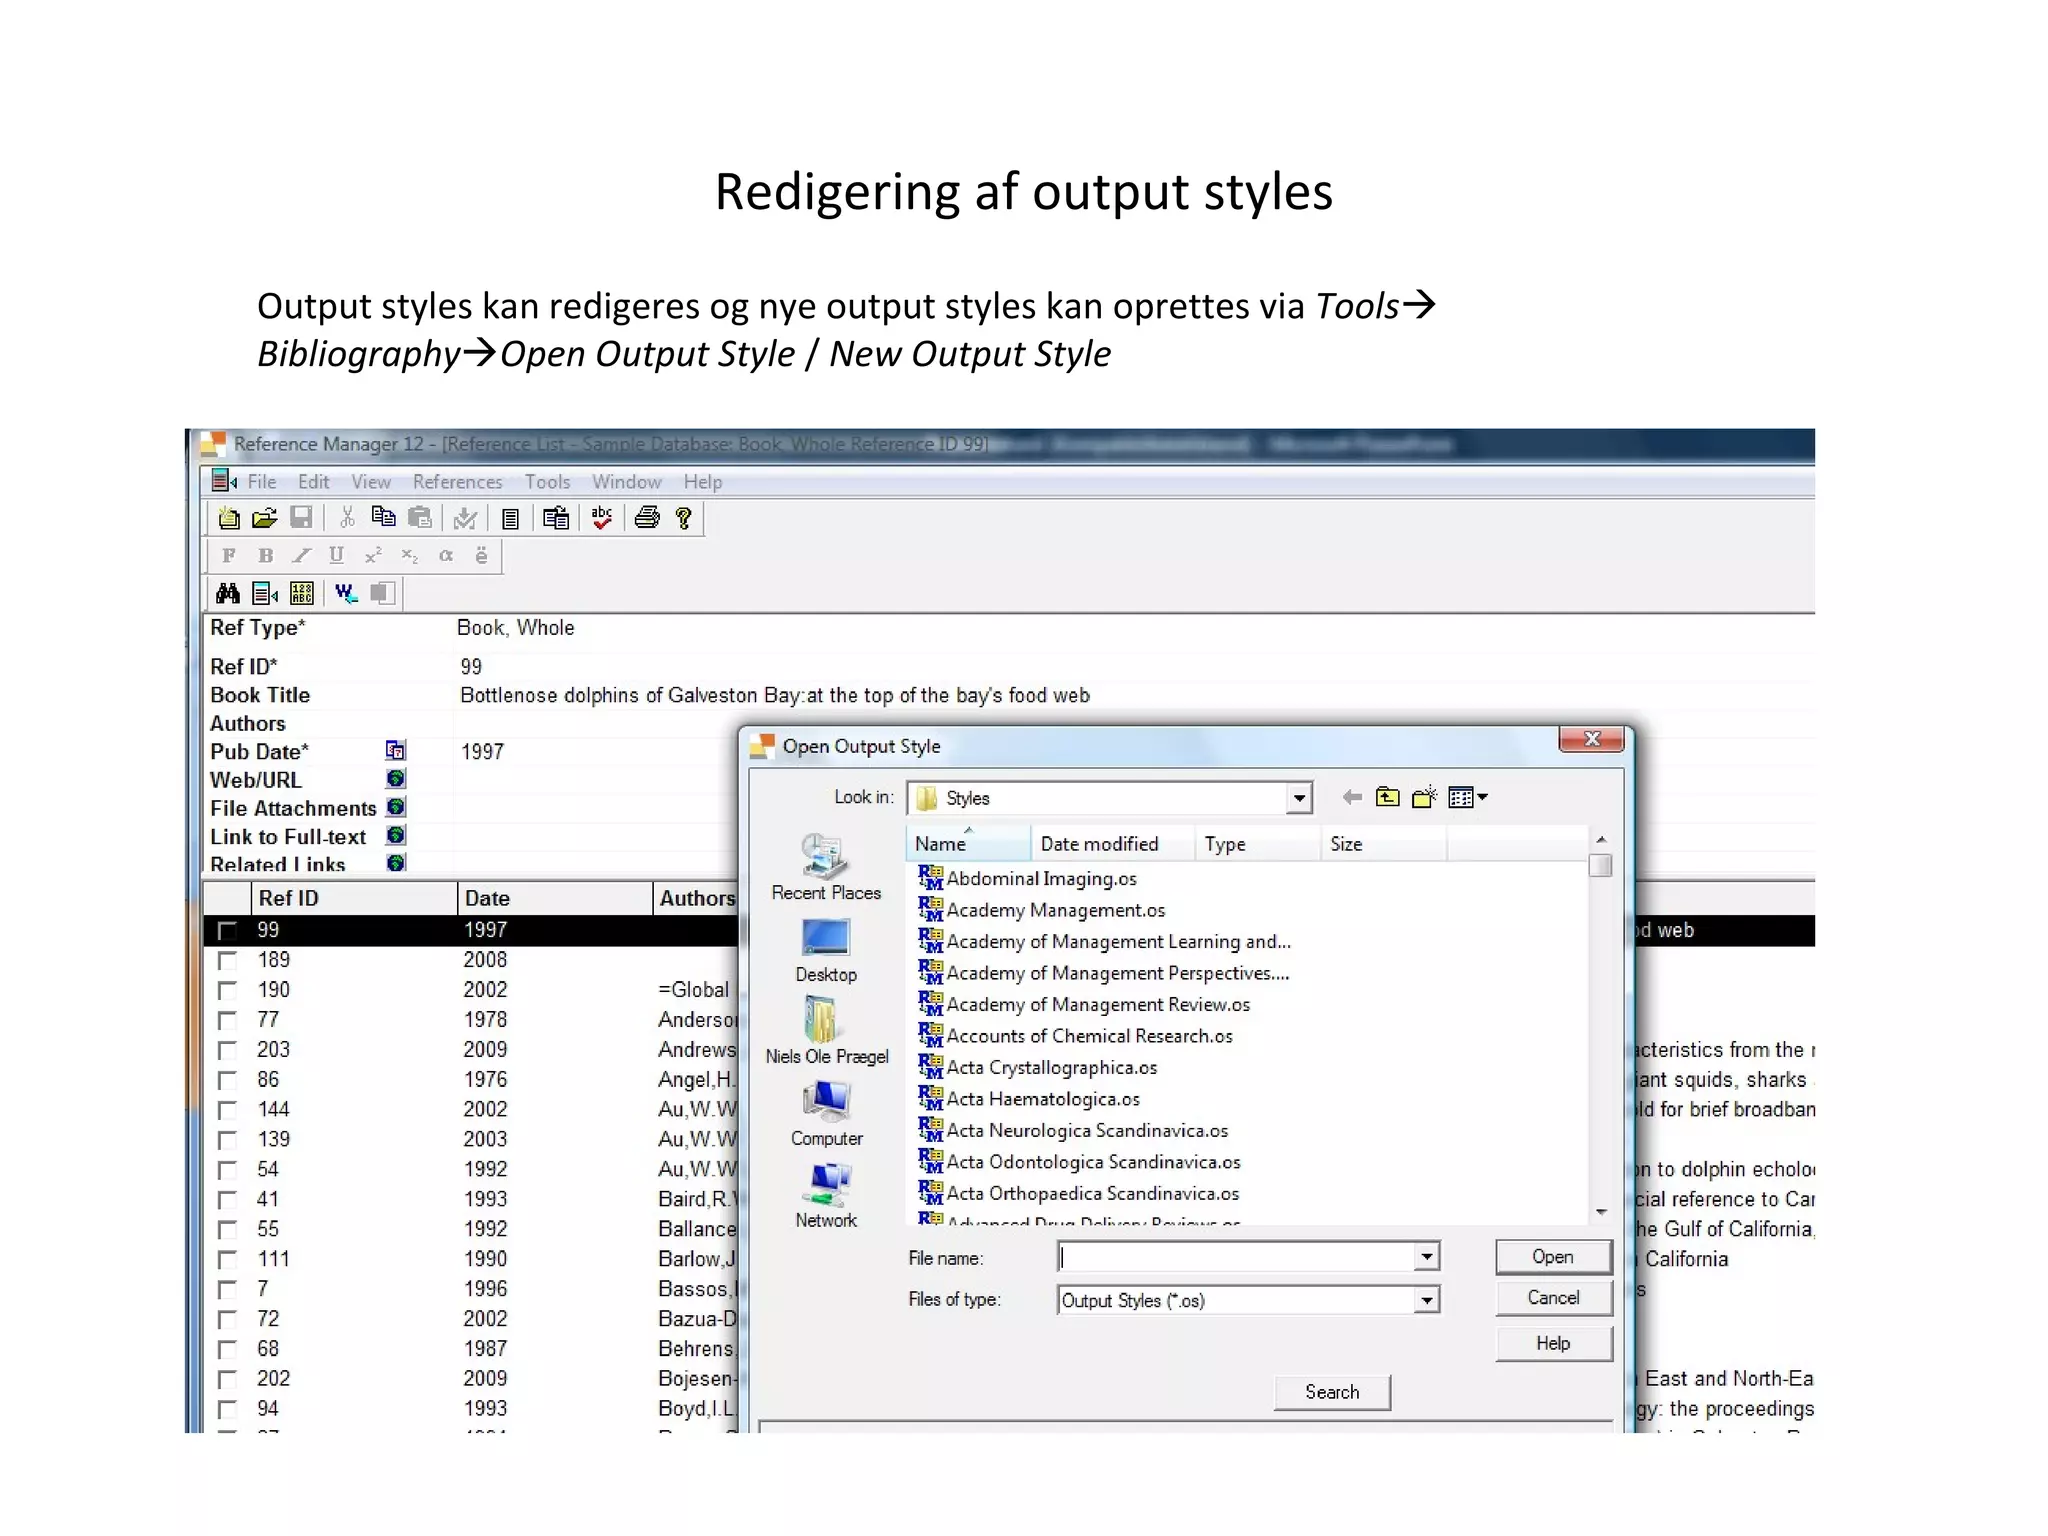Viewport: 2048px width, 1536px height.
Task: Click the printer icon in toolbar
Action: point(647,518)
